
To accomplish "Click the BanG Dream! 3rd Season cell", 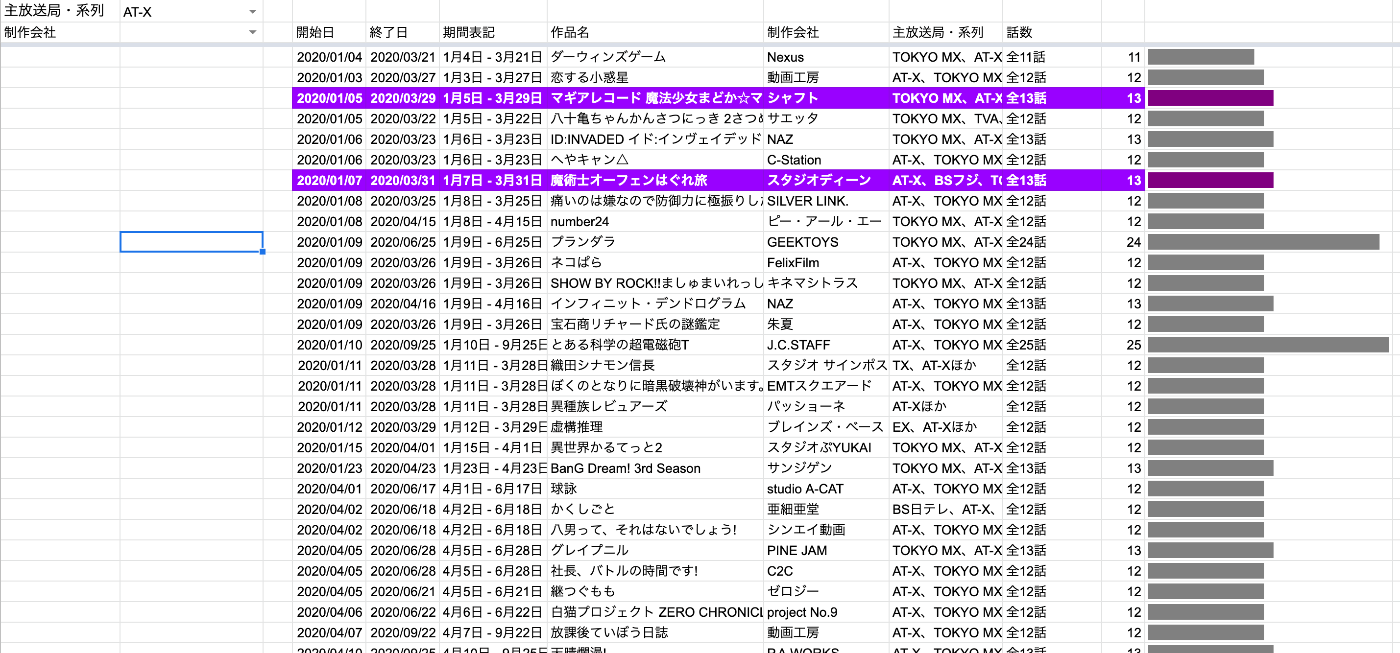I will pos(655,468).
